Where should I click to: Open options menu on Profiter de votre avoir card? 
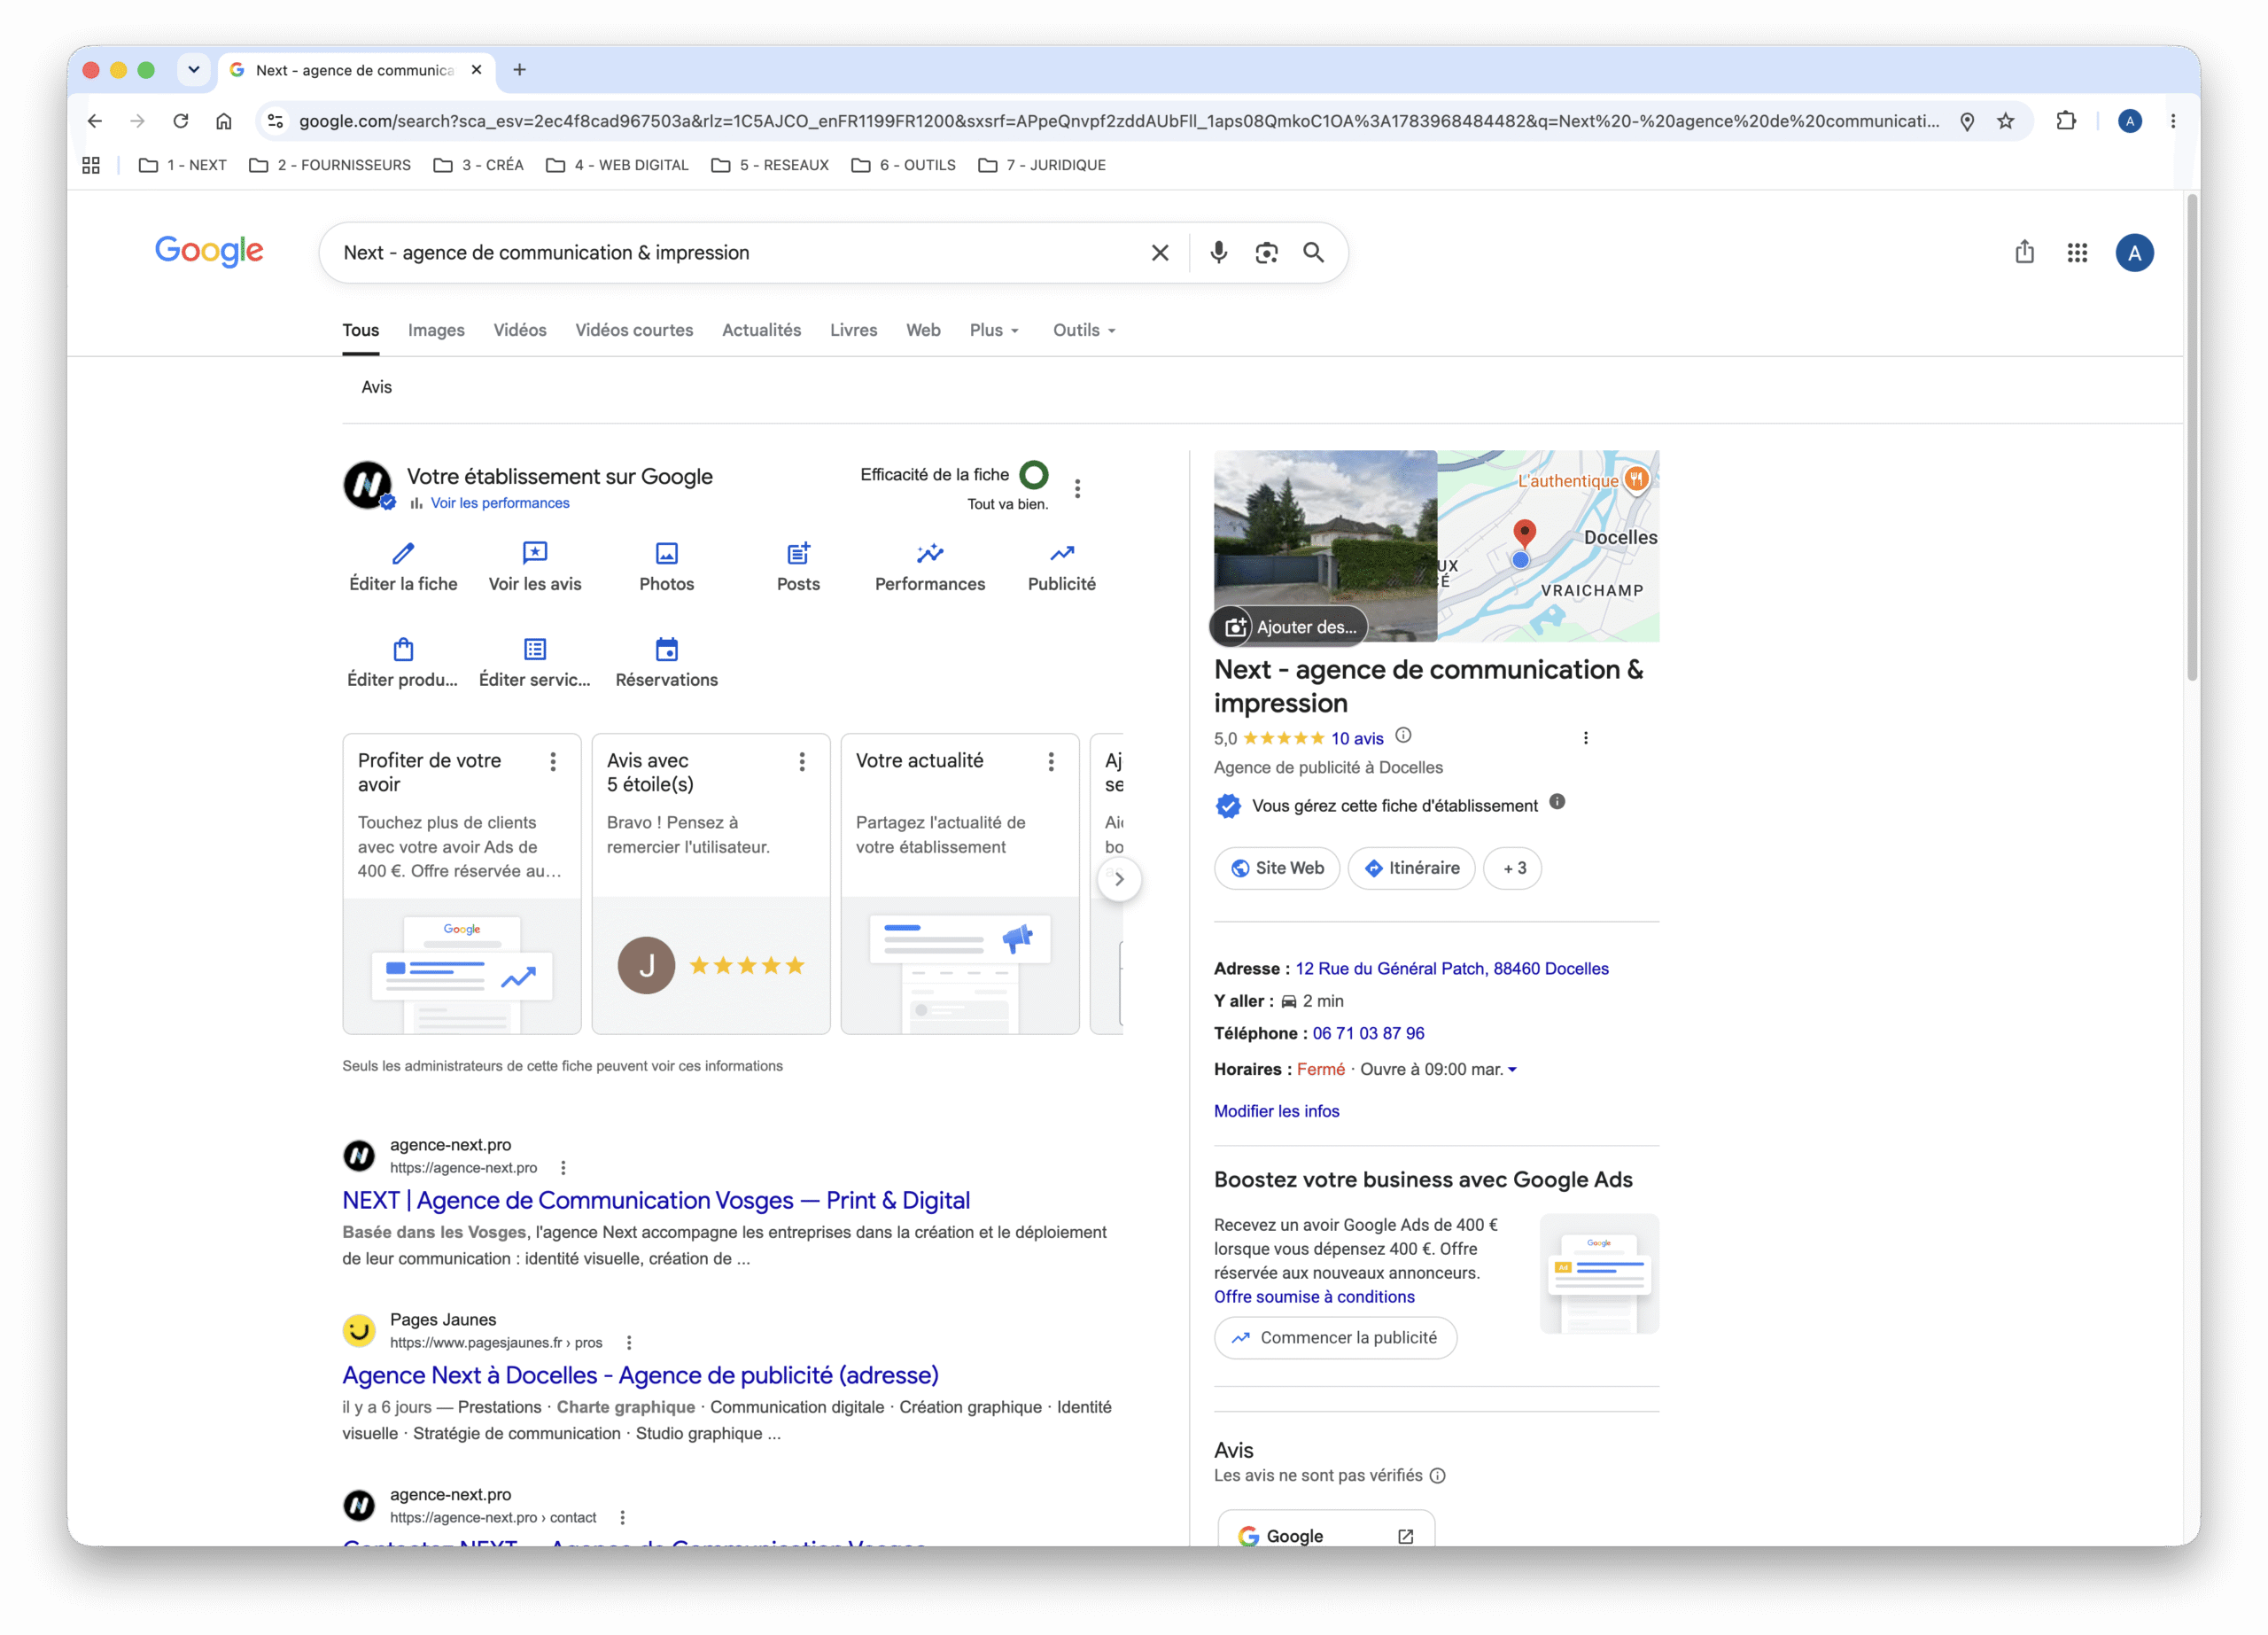point(553,762)
